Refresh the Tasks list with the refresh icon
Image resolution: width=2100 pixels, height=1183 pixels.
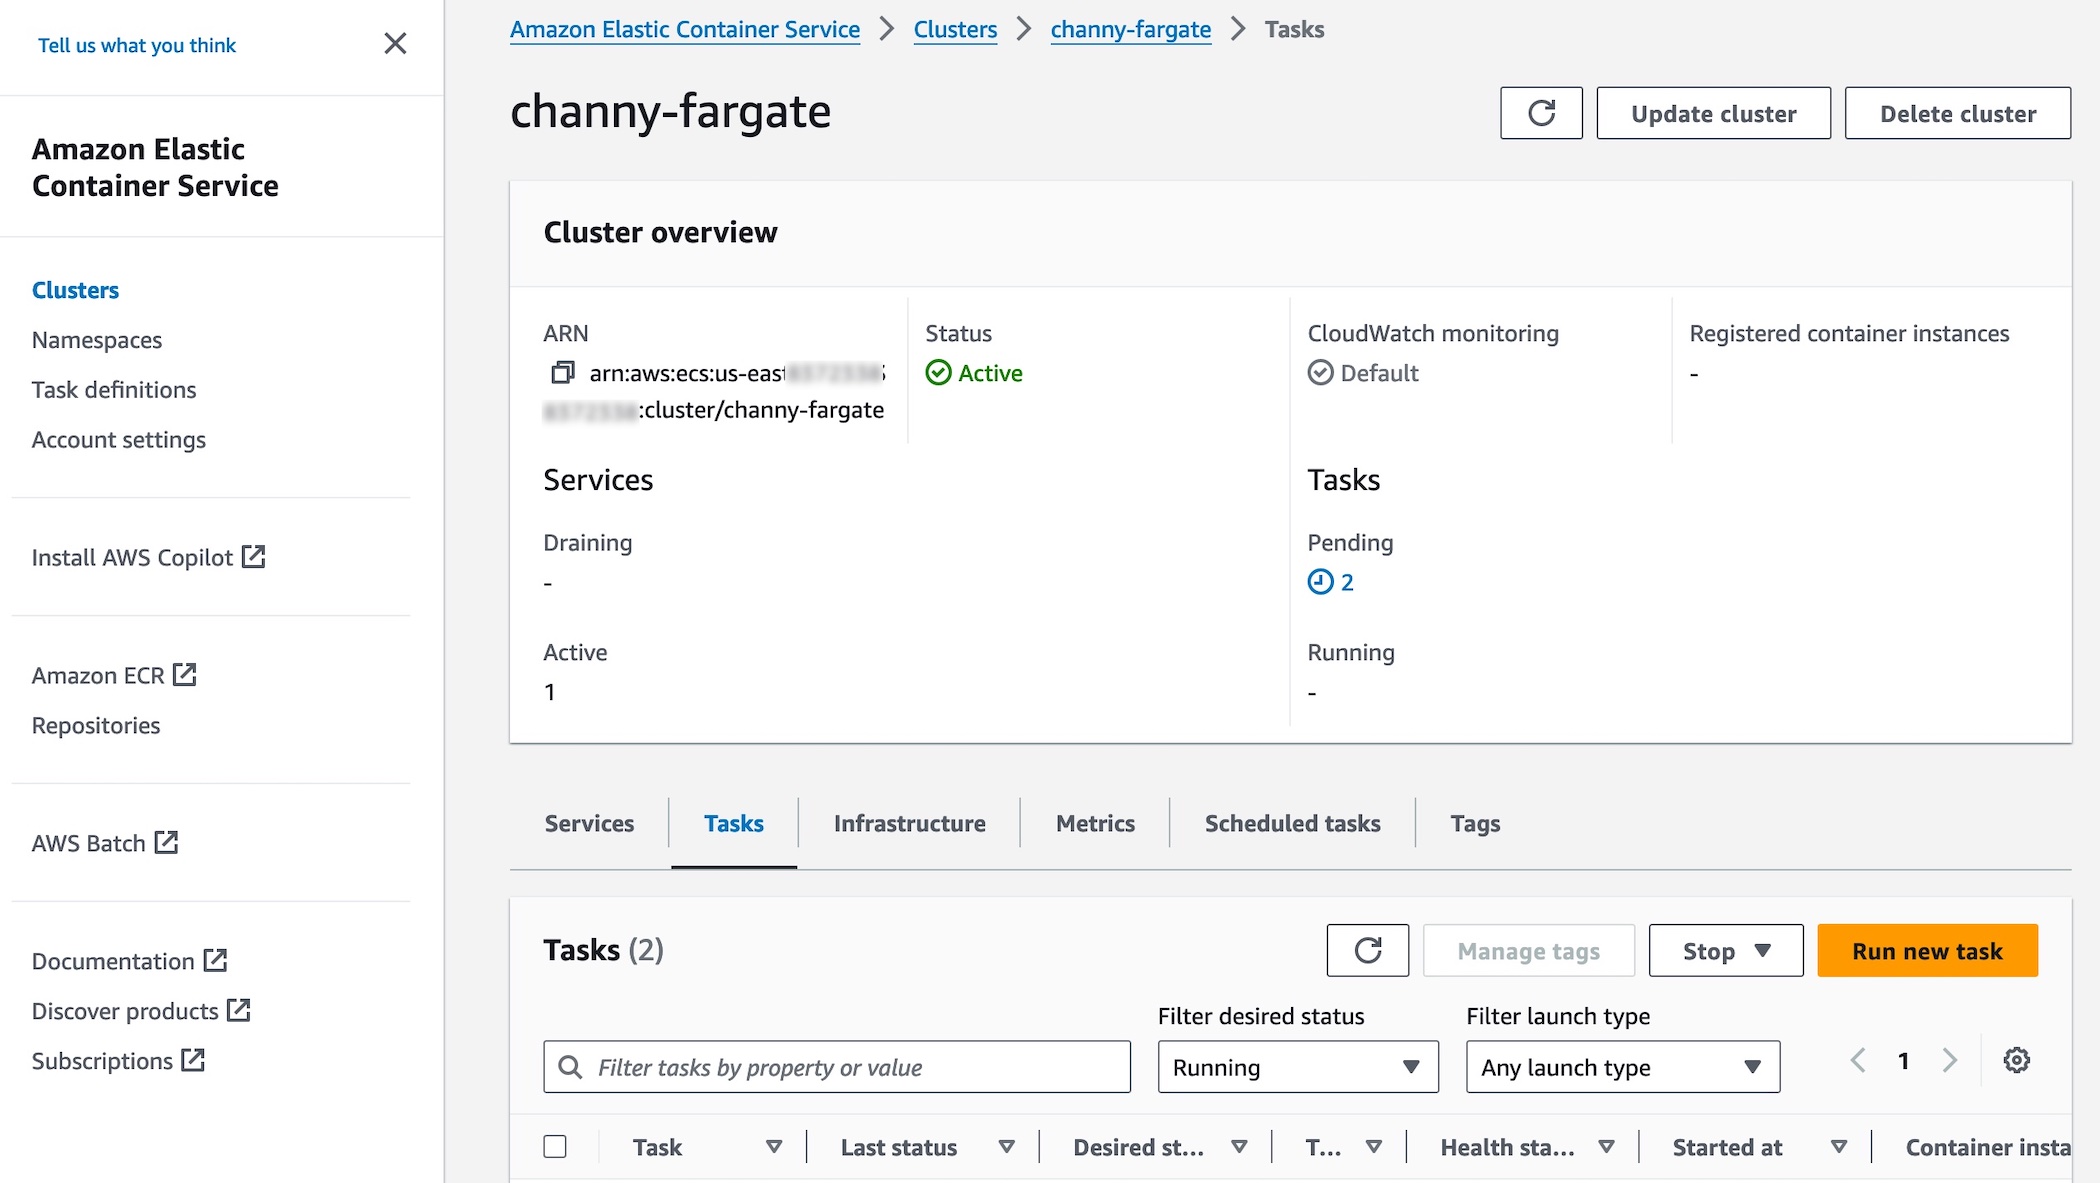click(1367, 950)
